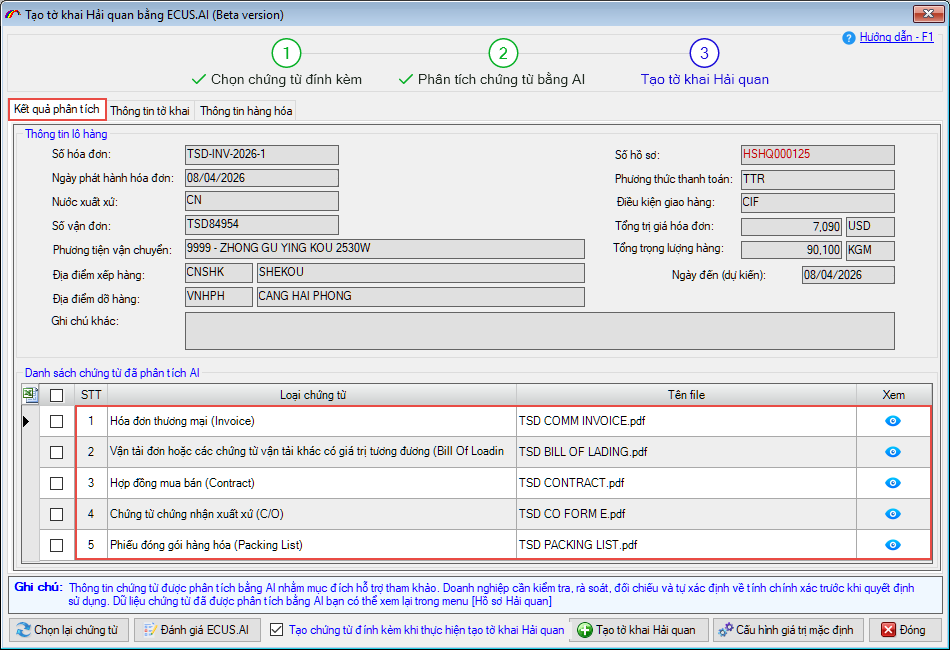The height and width of the screenshot is (650, 950).
Task: Uncheck Tạo chứng từ đính kèm option
Action: [x=277, y=630]
